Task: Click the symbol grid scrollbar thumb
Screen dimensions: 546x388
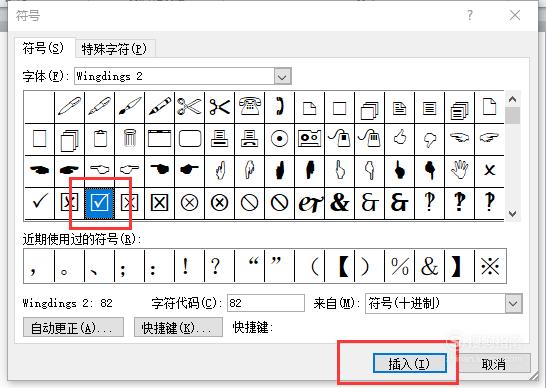Action: [x=512, y=116]
